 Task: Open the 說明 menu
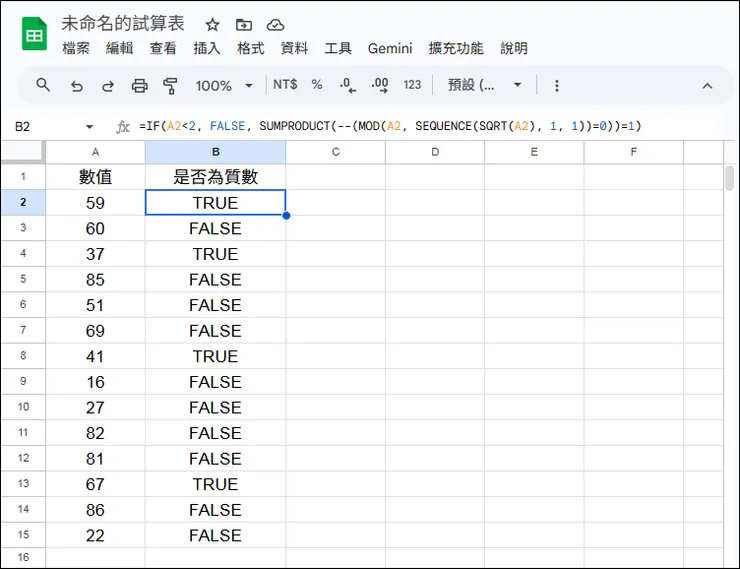[514, 48]
